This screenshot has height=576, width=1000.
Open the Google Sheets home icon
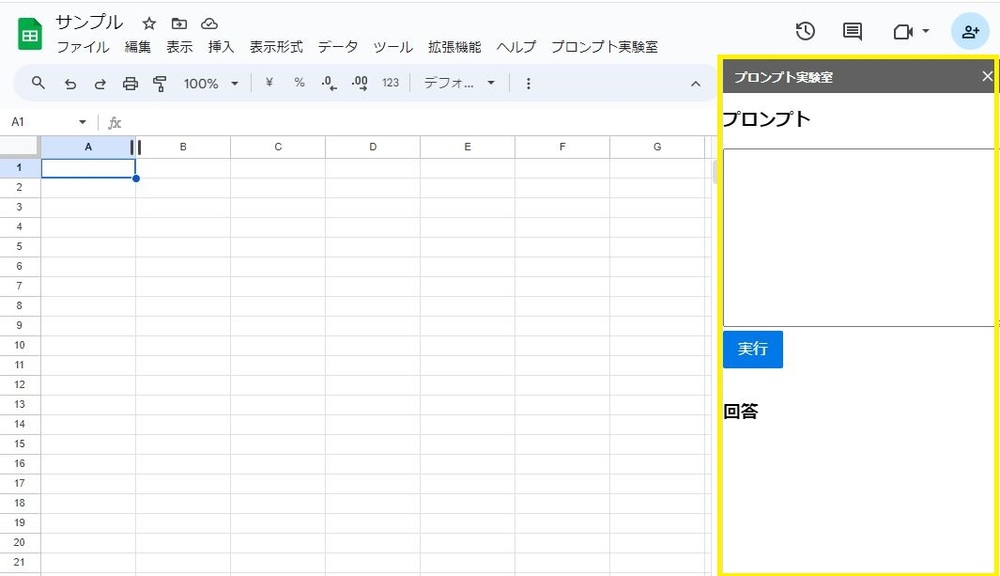(29, 34)
